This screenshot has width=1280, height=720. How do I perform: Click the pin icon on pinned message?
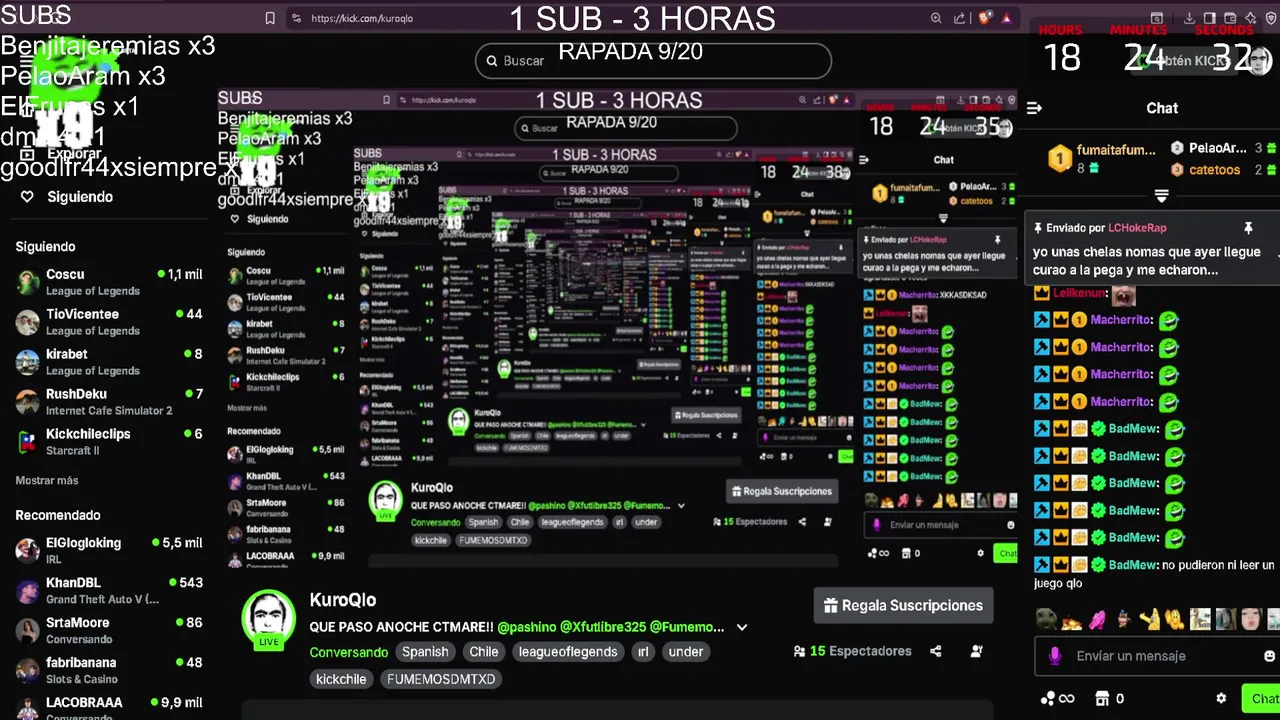(1248, 228)
